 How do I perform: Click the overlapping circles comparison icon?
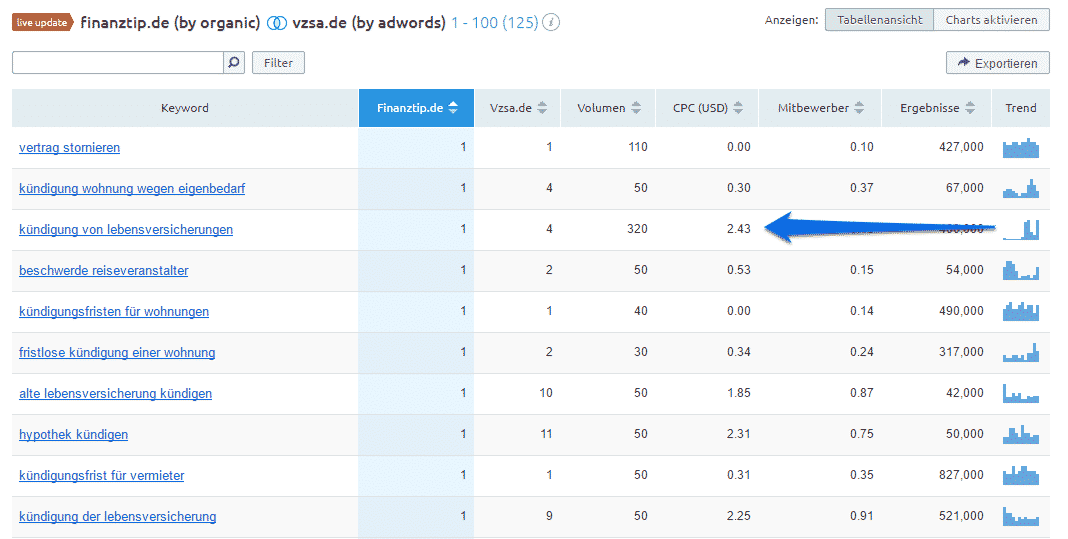coord(276,23)
